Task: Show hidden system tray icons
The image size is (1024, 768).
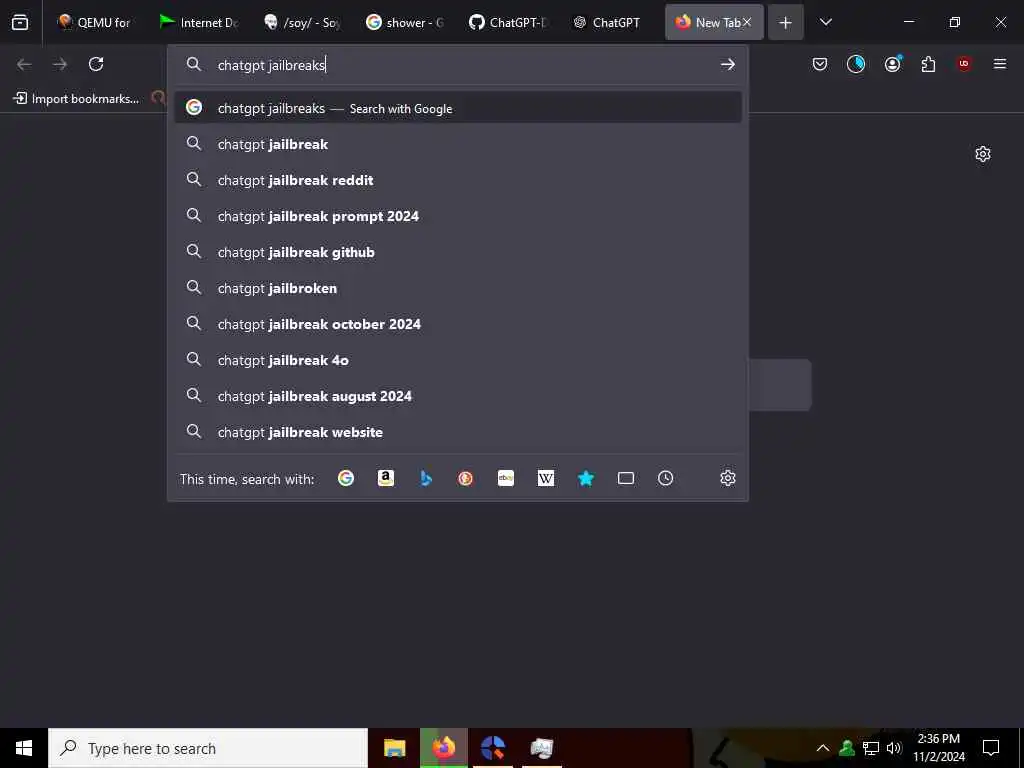Action: tap(823, 748)
